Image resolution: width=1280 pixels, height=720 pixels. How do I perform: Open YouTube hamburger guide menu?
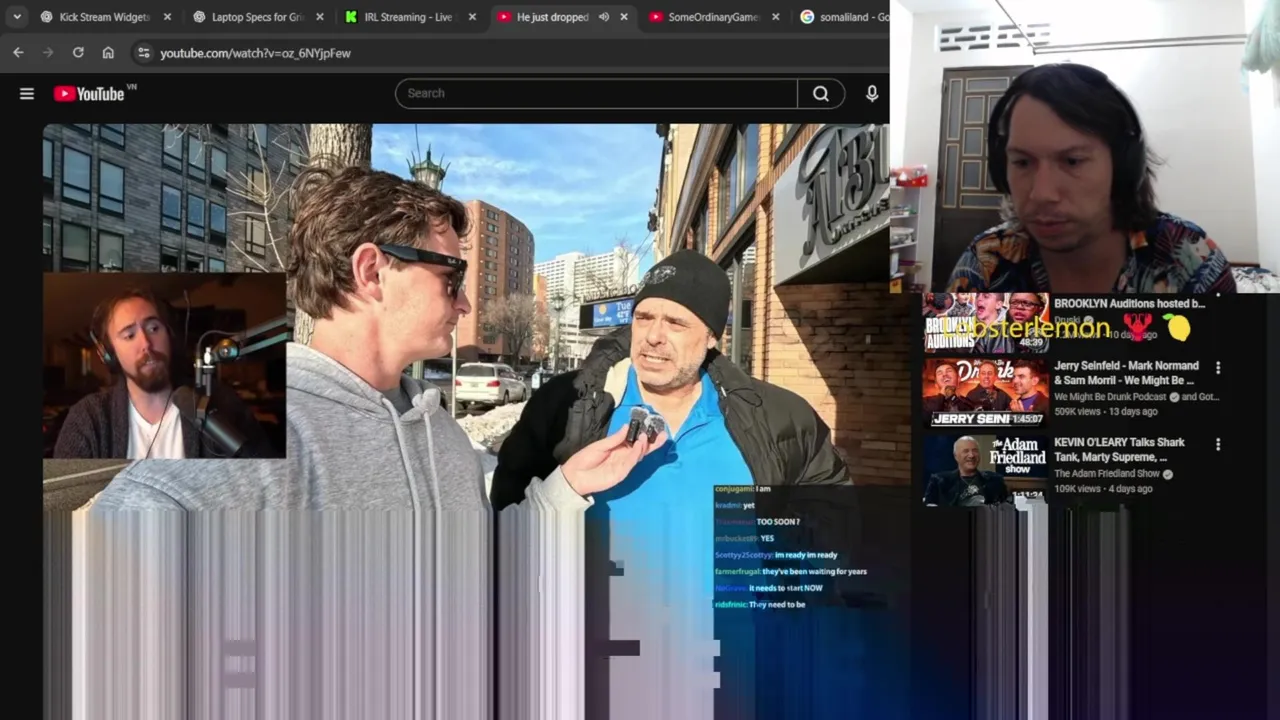tap(27, 94)
